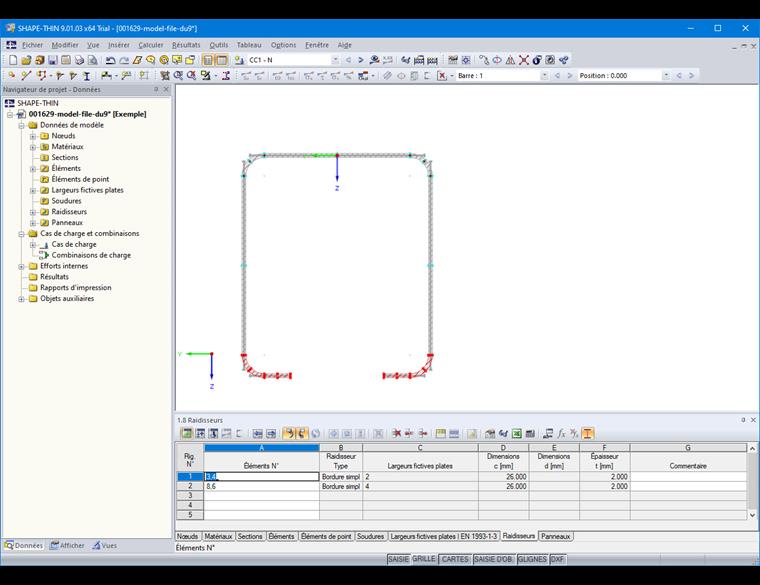Click the Éléments N° cell in row 2
This screenshot has height=585, width=760.
262,486
